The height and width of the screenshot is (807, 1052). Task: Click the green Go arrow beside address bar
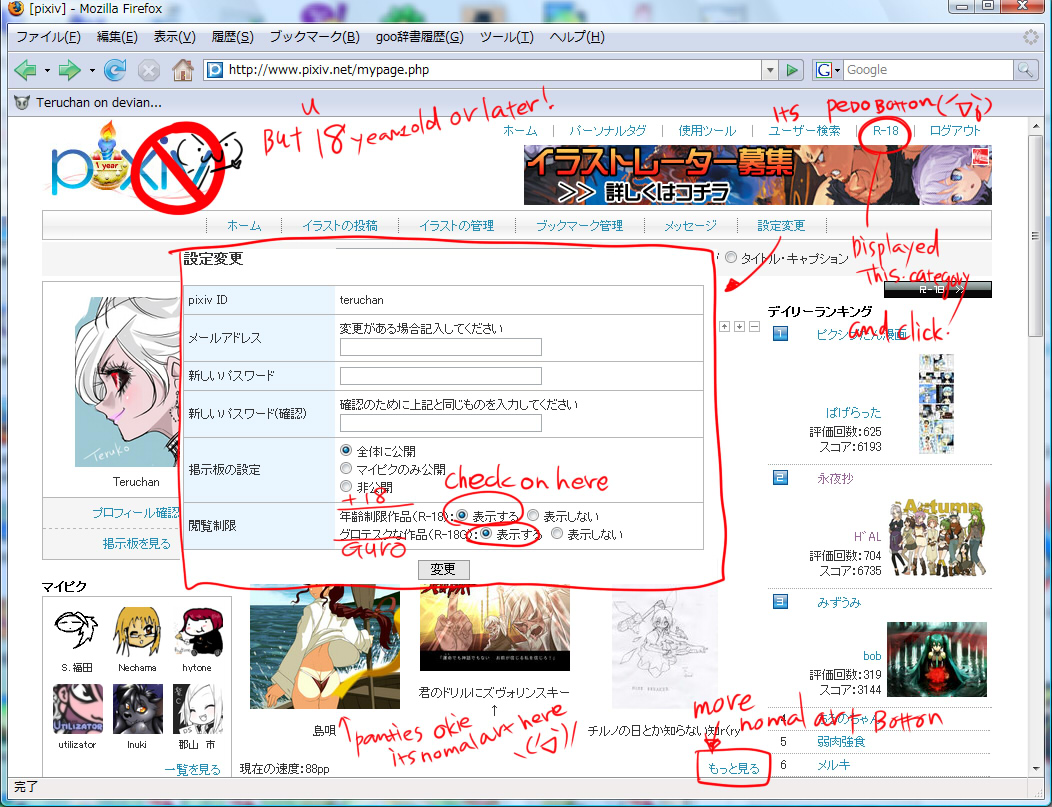coord(792,70)
